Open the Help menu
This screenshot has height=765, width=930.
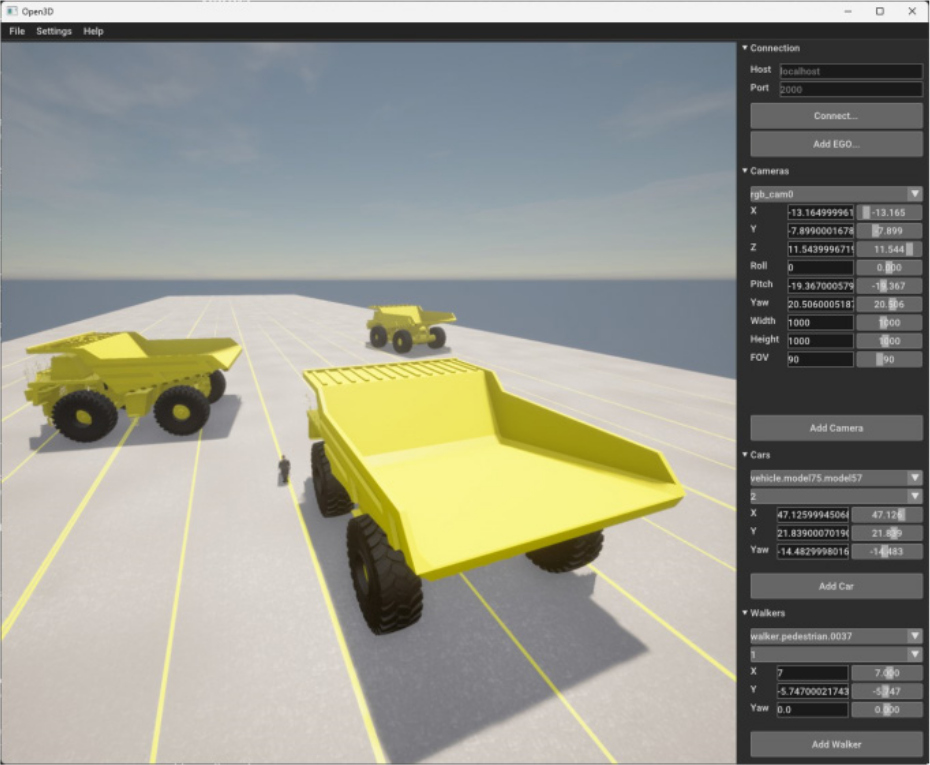click(93, 31)
